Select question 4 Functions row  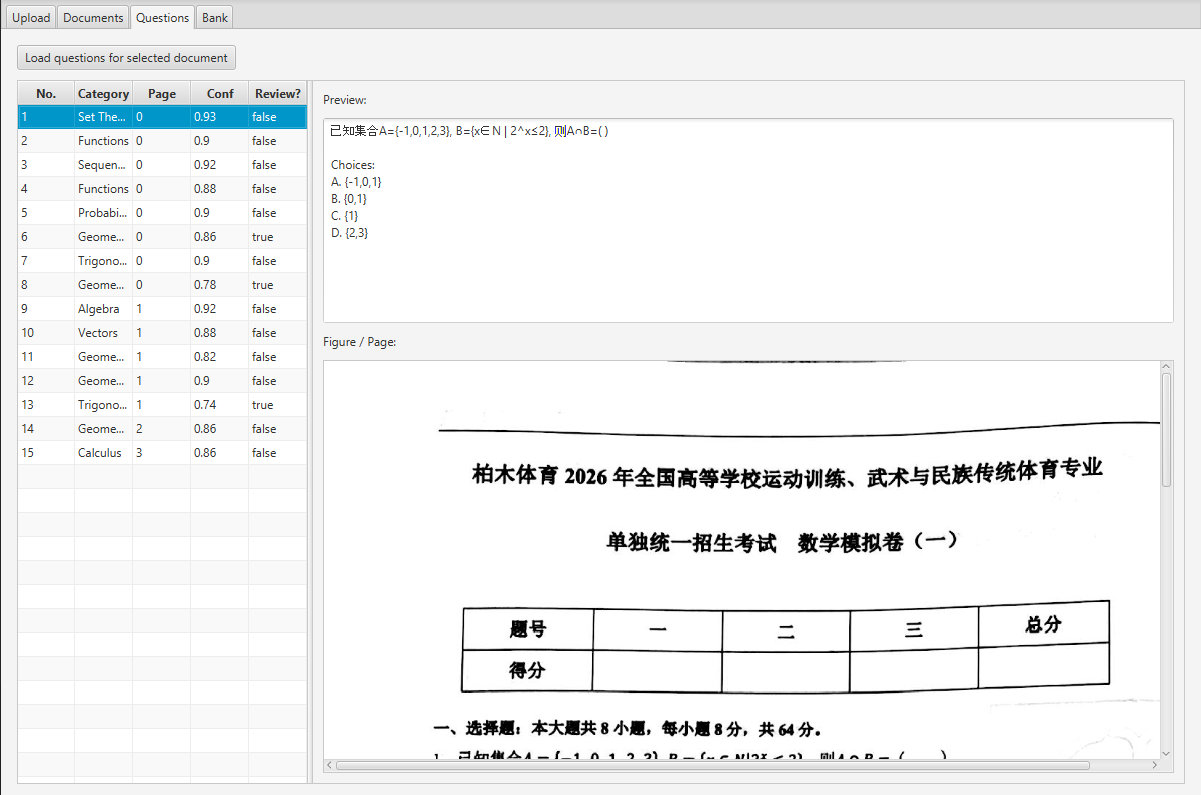point(162,189)
